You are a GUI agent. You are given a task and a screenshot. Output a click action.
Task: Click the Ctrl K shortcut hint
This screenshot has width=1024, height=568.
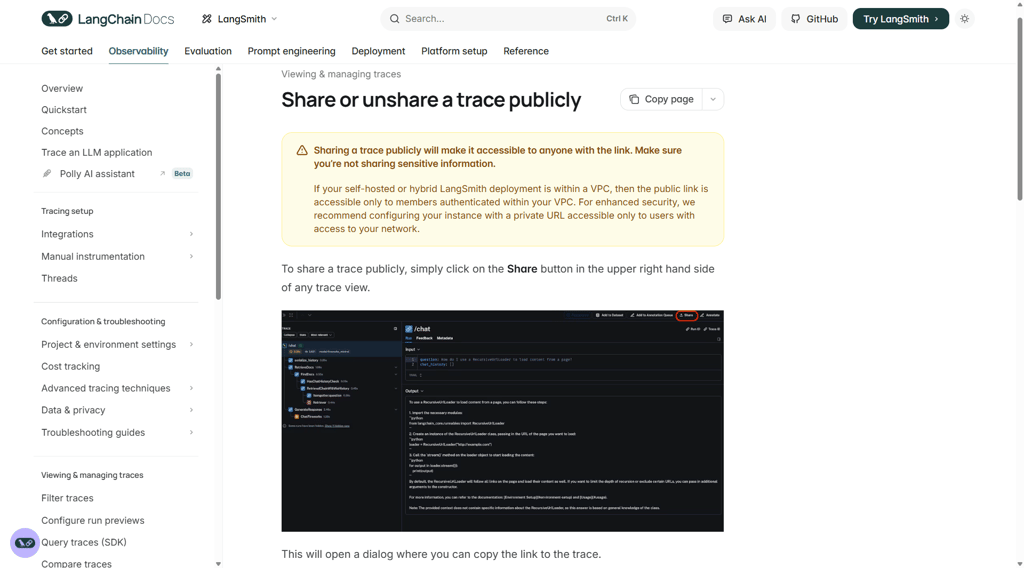tap(616, 19)
